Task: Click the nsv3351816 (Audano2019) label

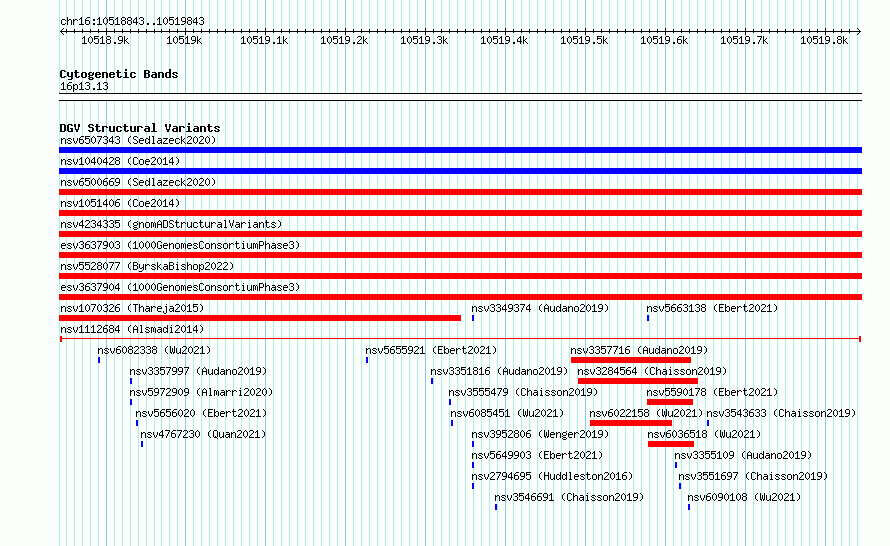Action: 499,371
